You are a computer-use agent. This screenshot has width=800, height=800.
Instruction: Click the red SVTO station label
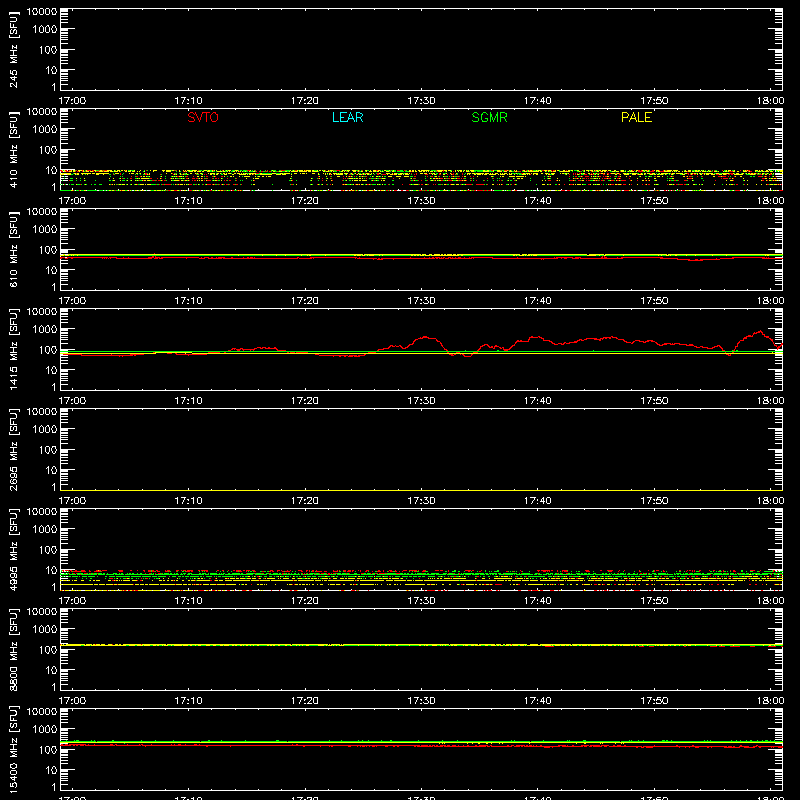click(x=203, y=117)
